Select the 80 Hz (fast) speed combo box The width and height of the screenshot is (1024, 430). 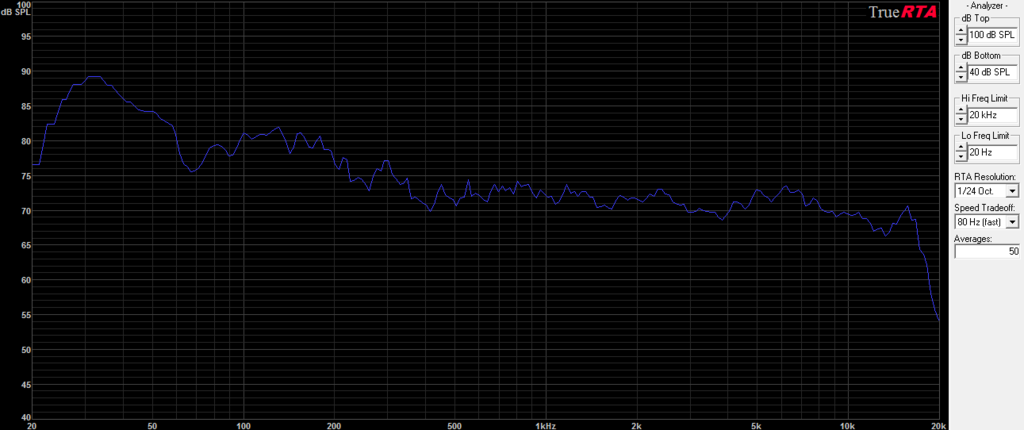point(986,222)
